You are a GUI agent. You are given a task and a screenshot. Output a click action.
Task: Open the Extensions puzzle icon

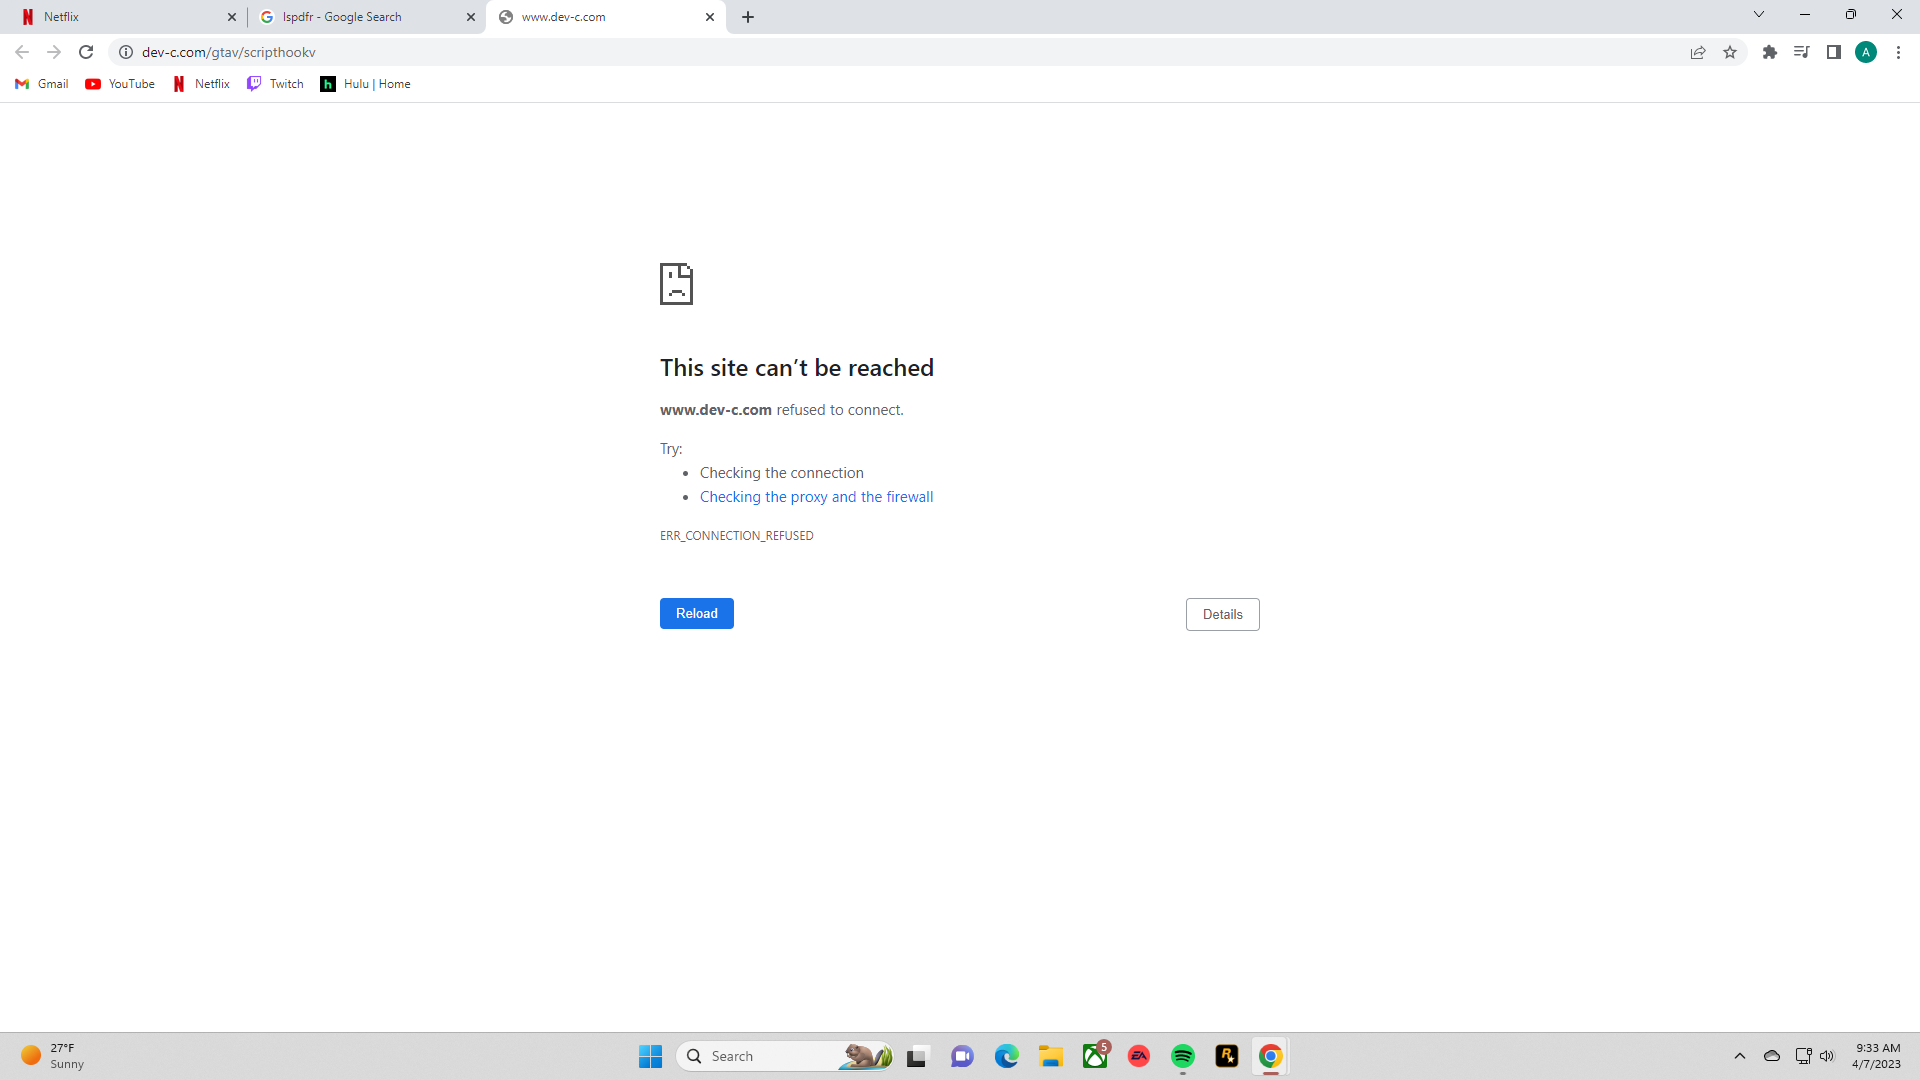coord(1770,52)
